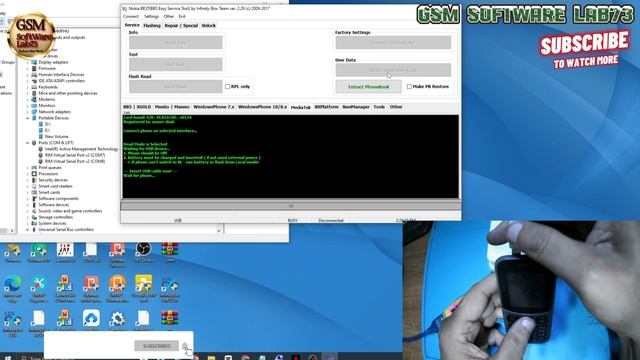This screenshot has height=360, width=640.
Task: Collapse the Ports (COM & LPT) node
Action: (x=28, y=143)
